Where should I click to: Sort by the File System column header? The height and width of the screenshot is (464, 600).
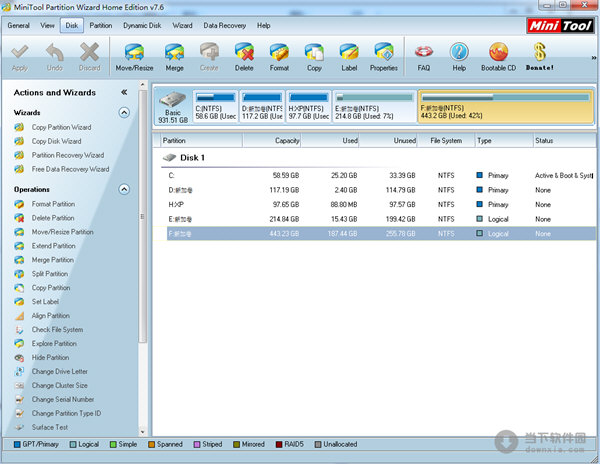pyautogui.click(x=446, y=141)
